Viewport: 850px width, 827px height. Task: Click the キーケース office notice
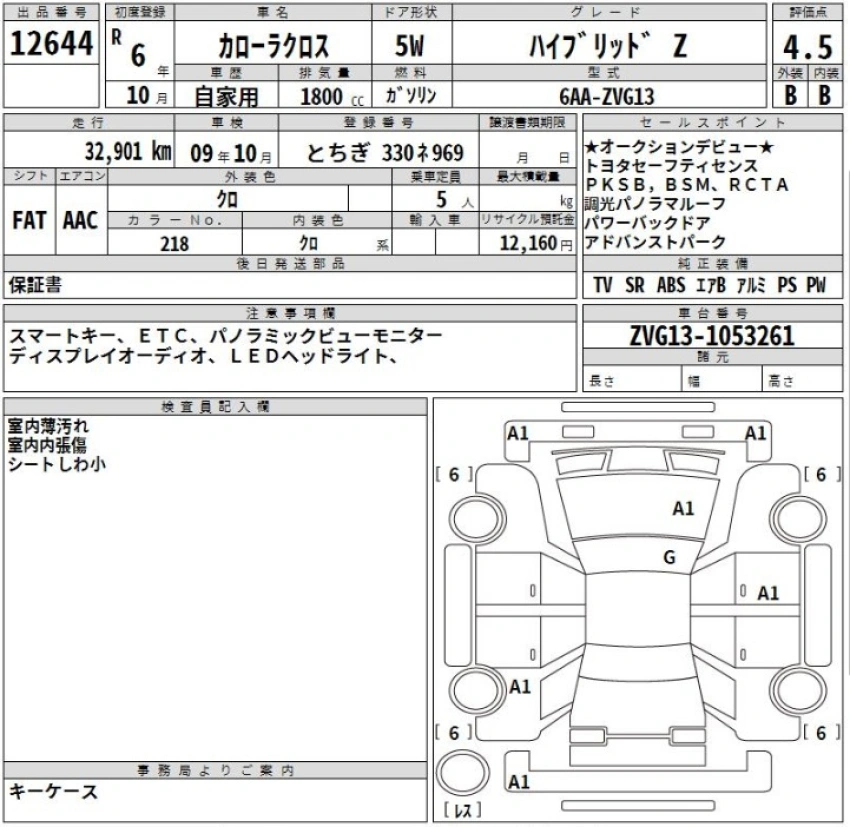pos(53,792)
